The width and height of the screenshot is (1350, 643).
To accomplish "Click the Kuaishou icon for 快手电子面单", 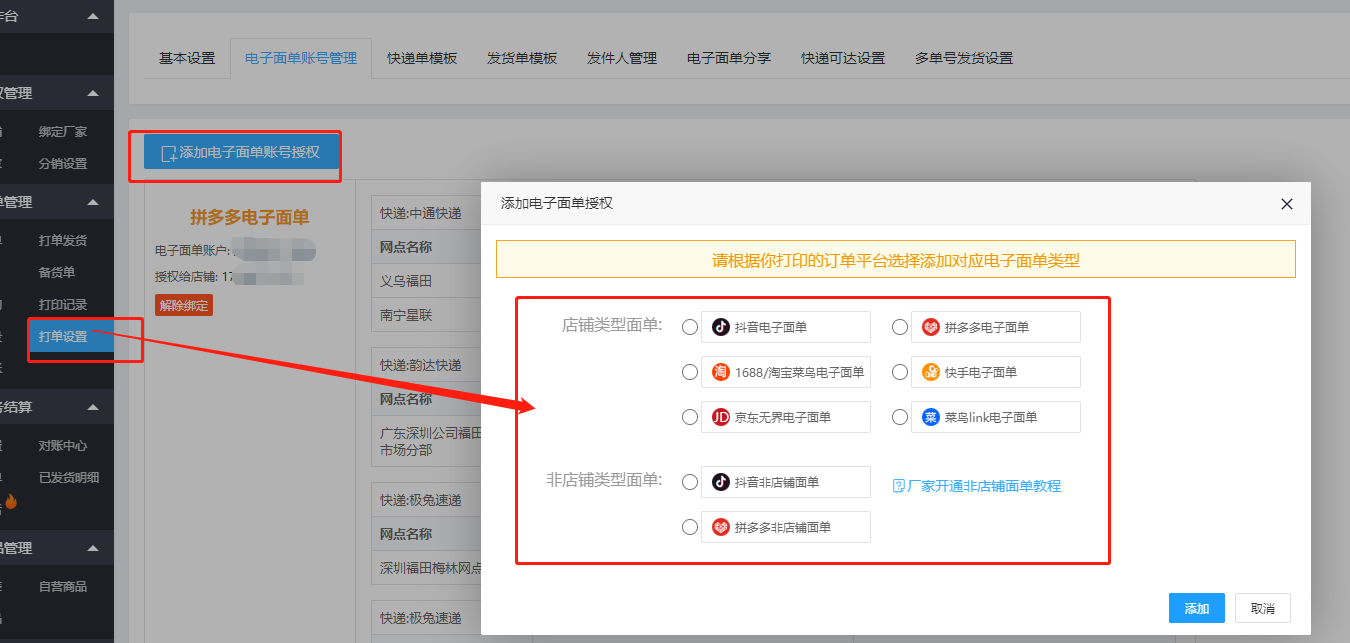I will click(x=930, y=372).
